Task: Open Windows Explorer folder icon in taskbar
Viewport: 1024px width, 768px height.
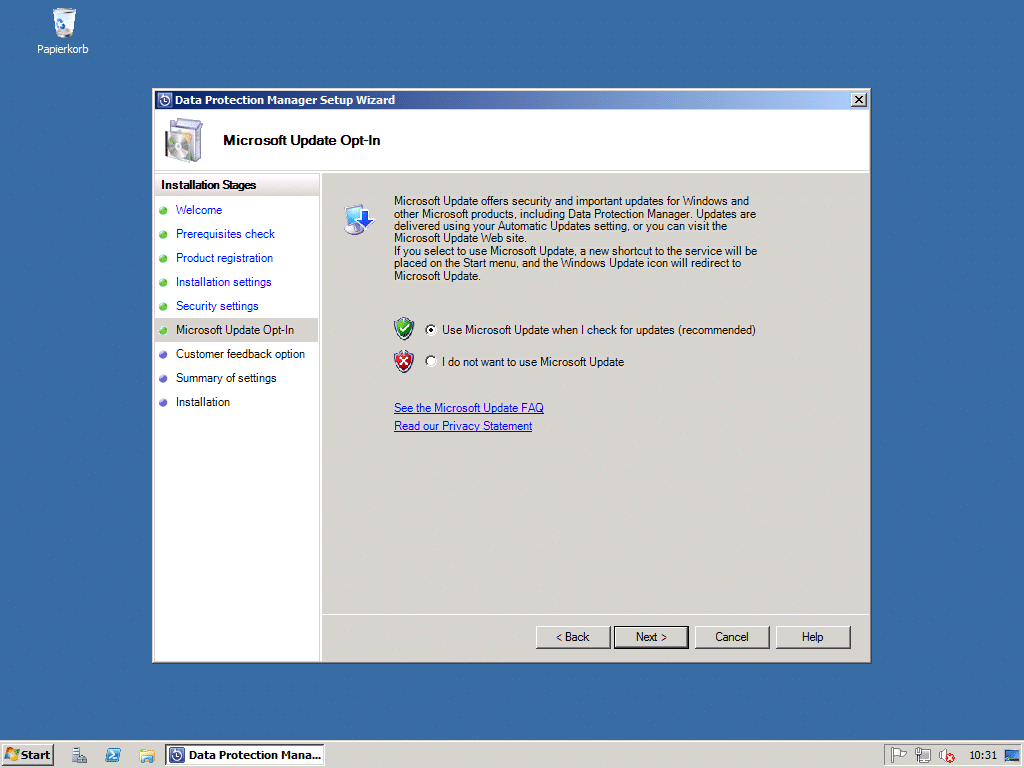Action: (146, 755)
